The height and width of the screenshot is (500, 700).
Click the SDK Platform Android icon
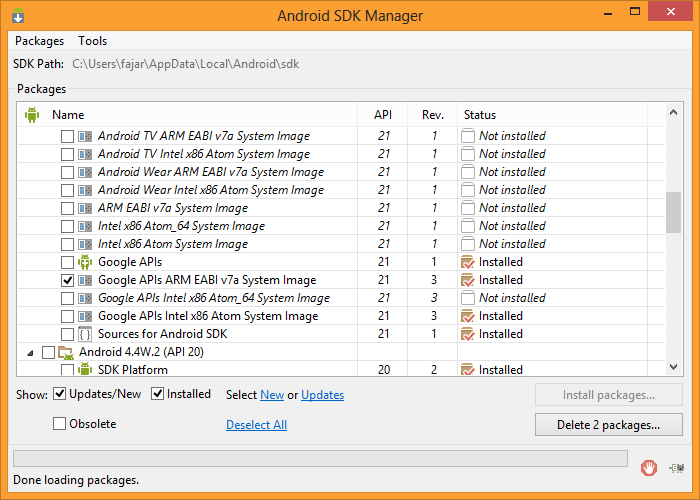(x=85, y=370)
